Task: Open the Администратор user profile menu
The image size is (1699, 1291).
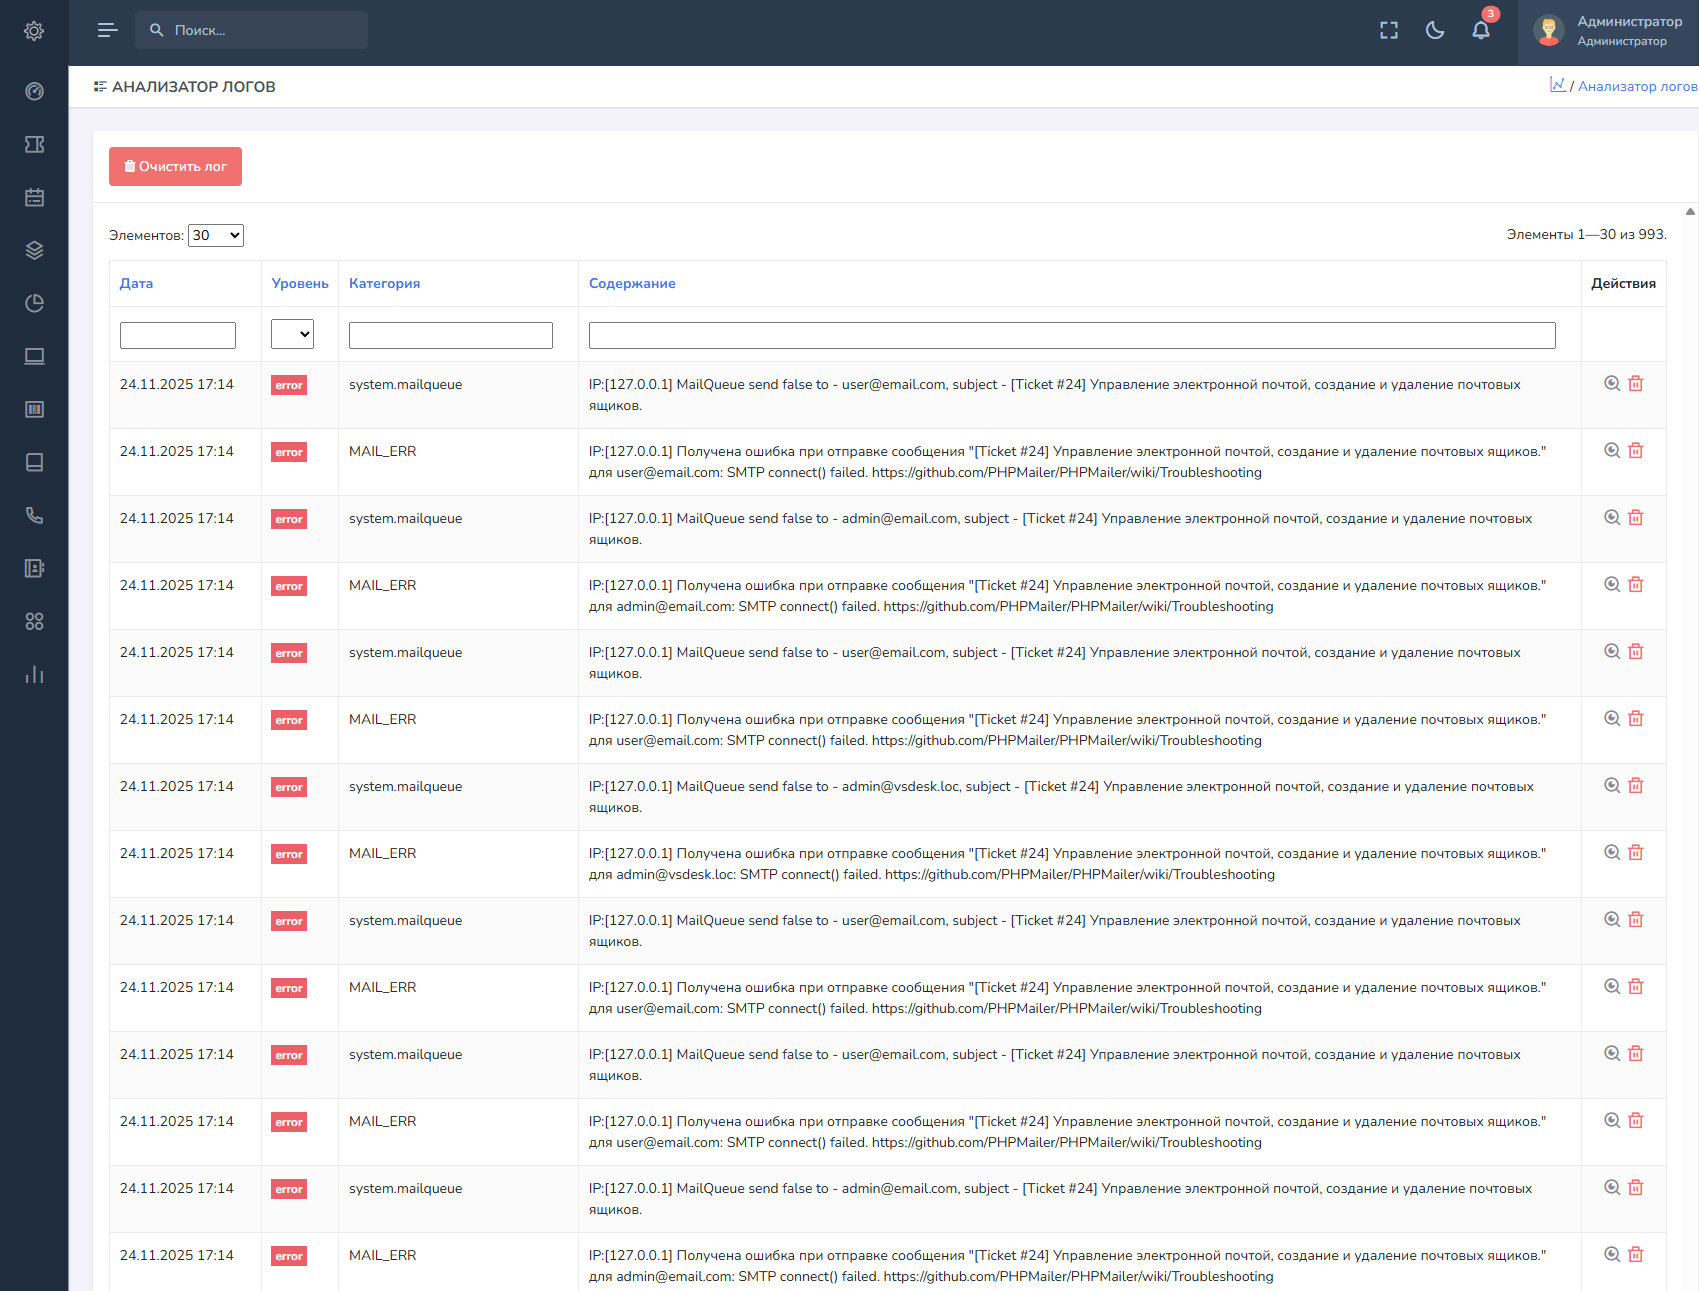Action: click(1608, 31)
